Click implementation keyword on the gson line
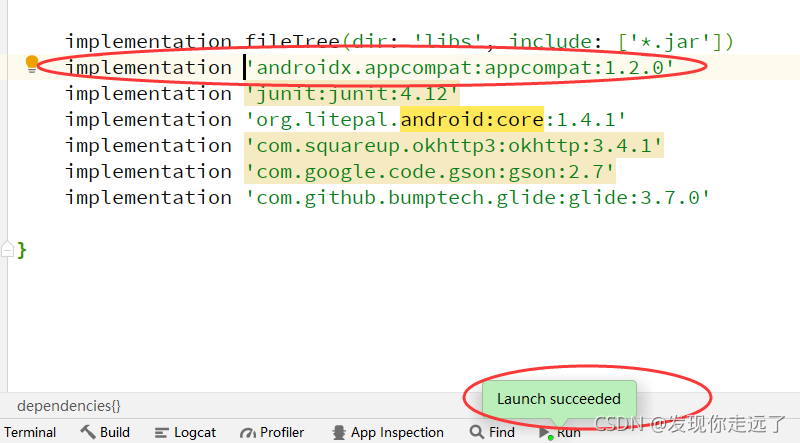This screenshot has width=800, height=443. [148, 171]
